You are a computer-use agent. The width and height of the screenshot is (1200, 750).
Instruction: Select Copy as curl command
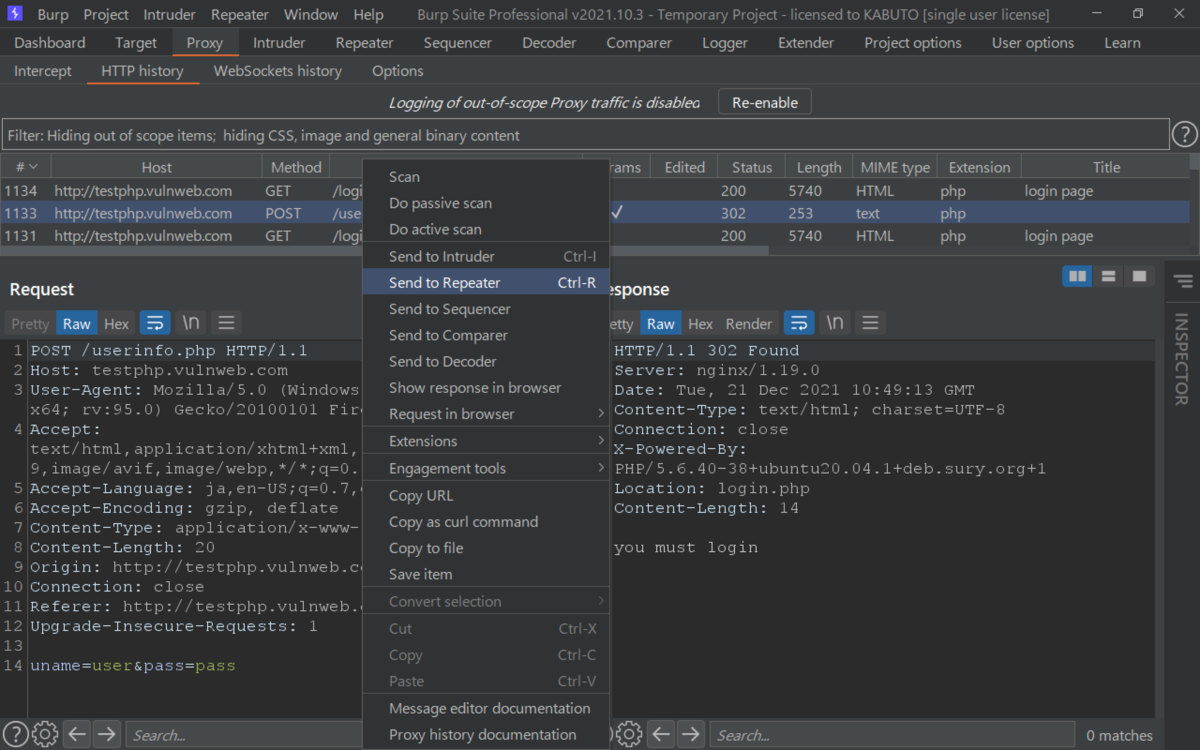(x=486, y=521)
